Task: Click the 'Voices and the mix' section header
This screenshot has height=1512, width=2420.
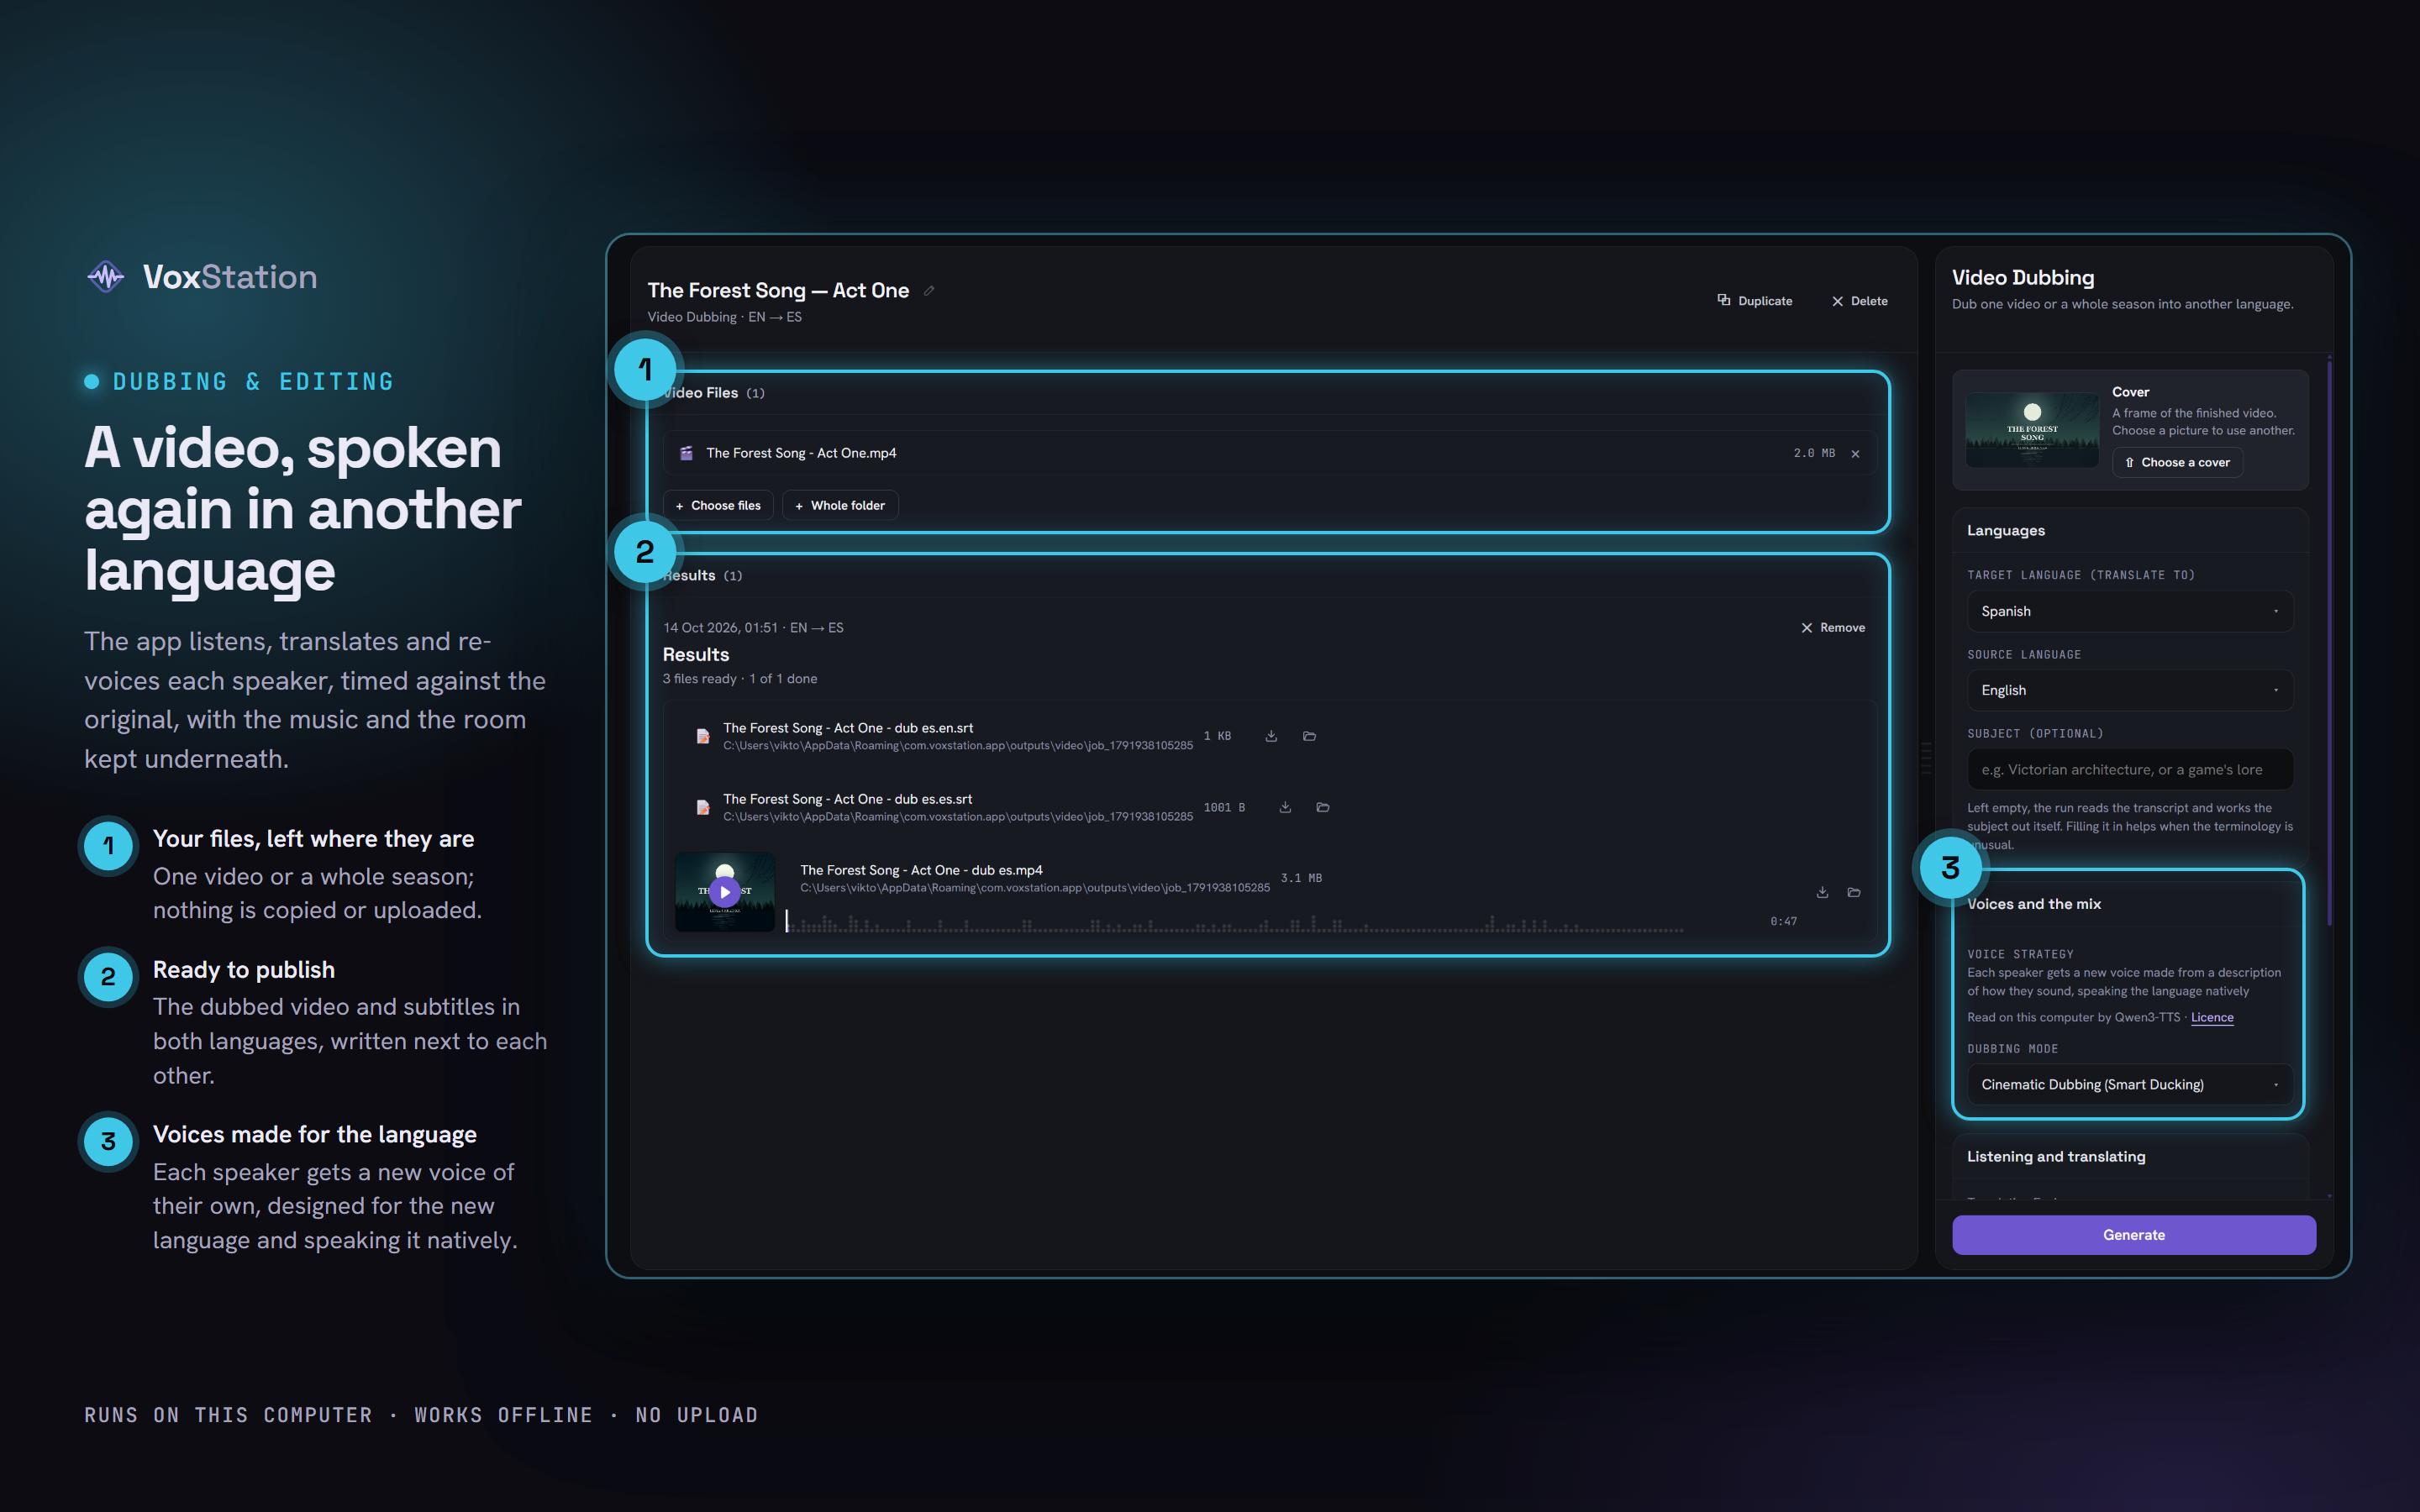Action: coord(2034,904)
